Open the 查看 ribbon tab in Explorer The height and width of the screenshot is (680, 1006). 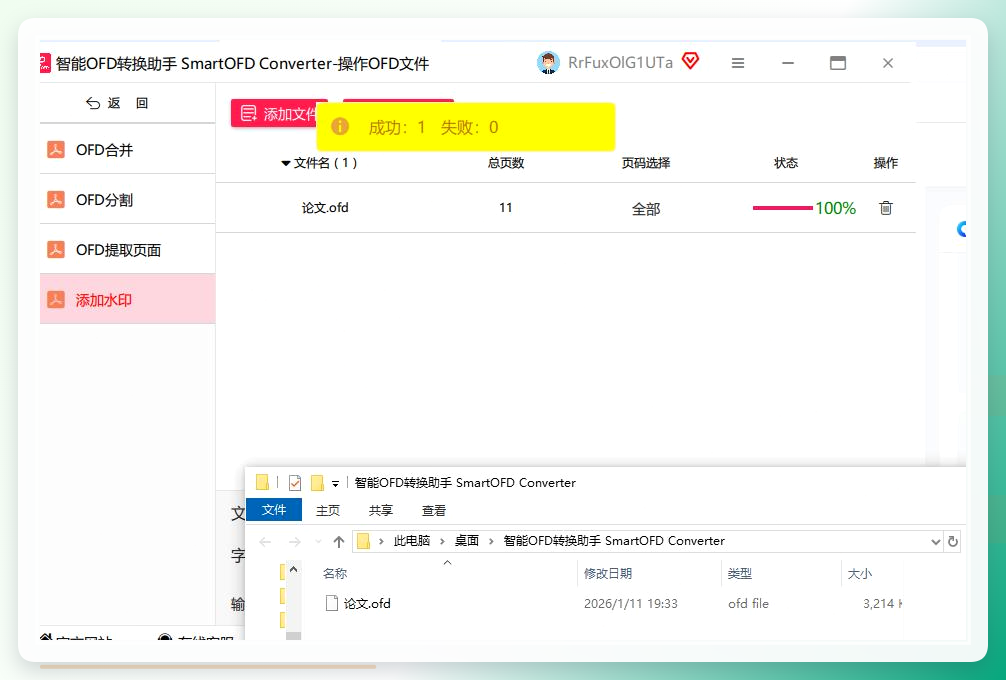(434, 511)
